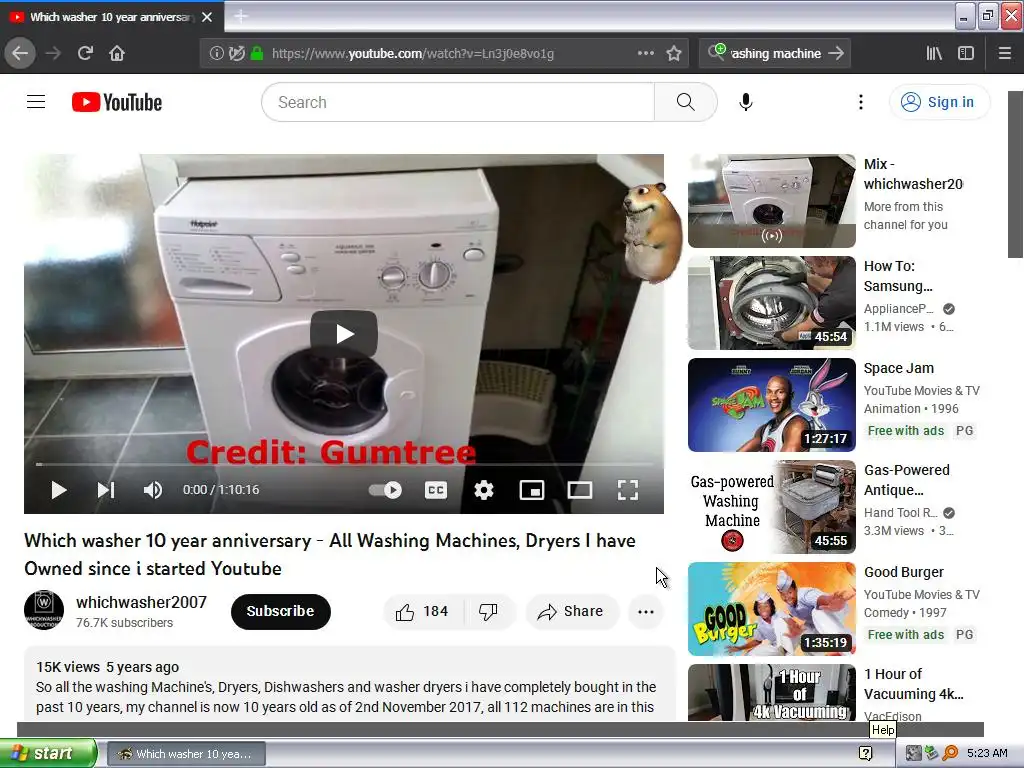This screenshot has width=1024, height=768.
Task: Reload the current page
Action: [x=85, y=53]
